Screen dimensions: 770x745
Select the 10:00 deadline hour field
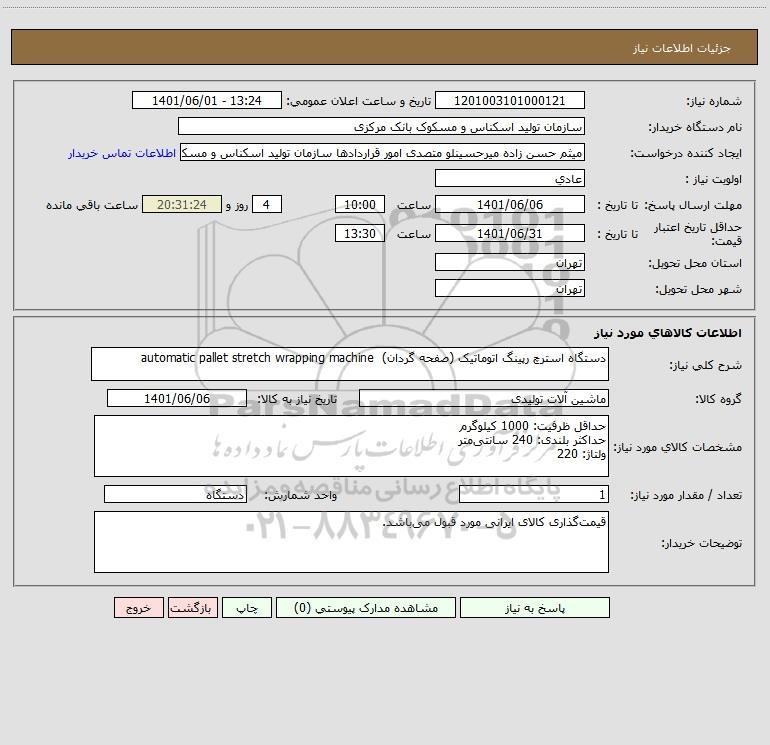(x=359, y=205)
